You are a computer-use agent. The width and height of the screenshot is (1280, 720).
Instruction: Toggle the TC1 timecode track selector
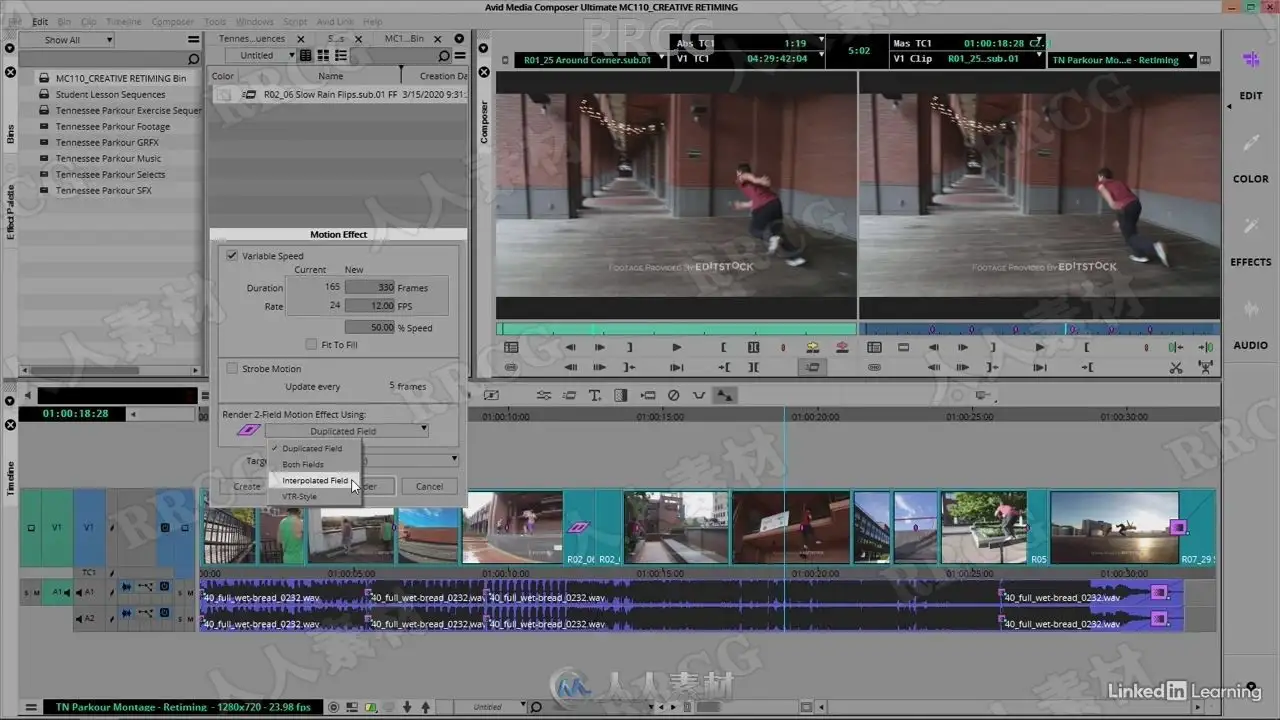89,573
